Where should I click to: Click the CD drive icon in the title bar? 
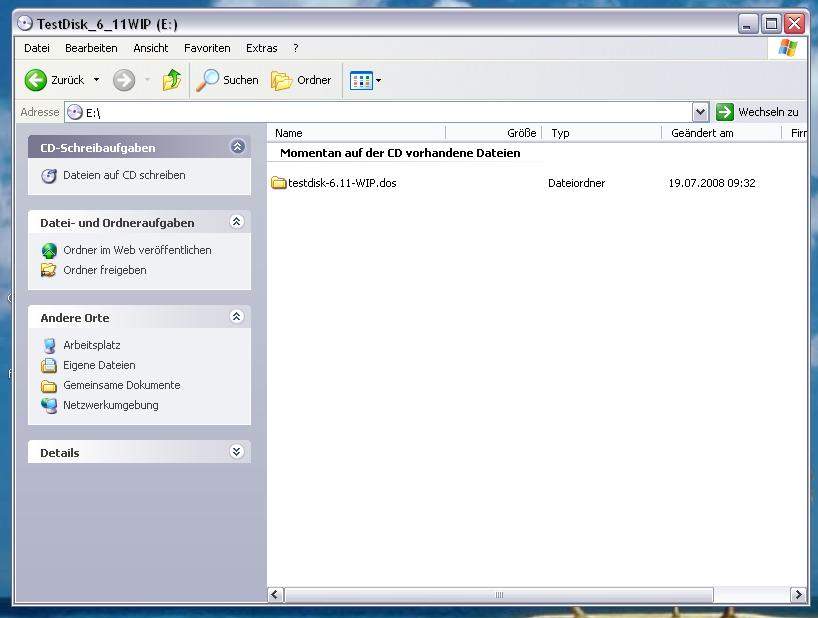pyautogui.click(x=25, y=23)
